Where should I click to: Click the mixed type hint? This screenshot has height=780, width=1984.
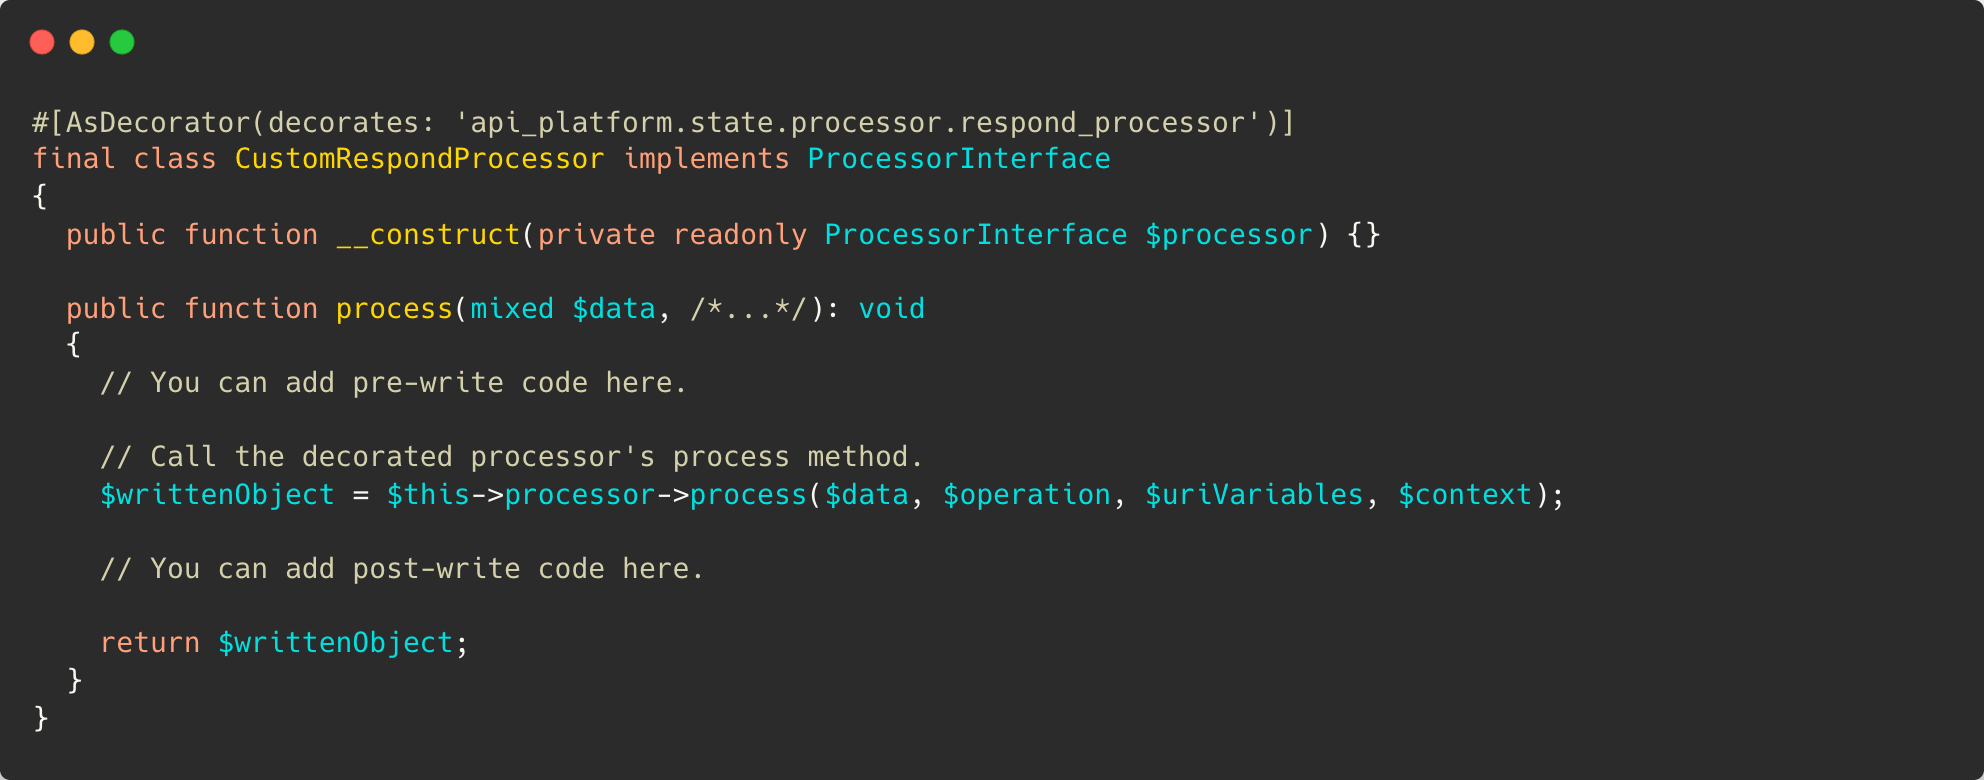click(512, 309)
